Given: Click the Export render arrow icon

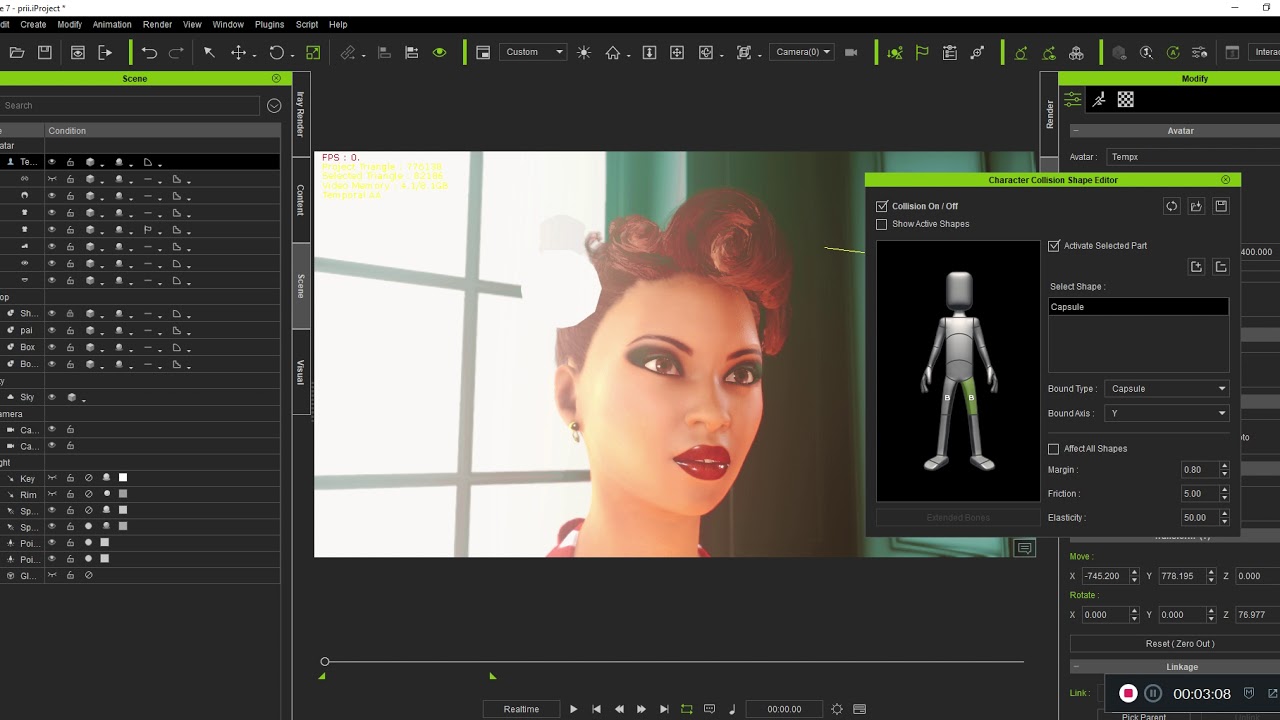Looking at the screenshot, I should 104,52.
